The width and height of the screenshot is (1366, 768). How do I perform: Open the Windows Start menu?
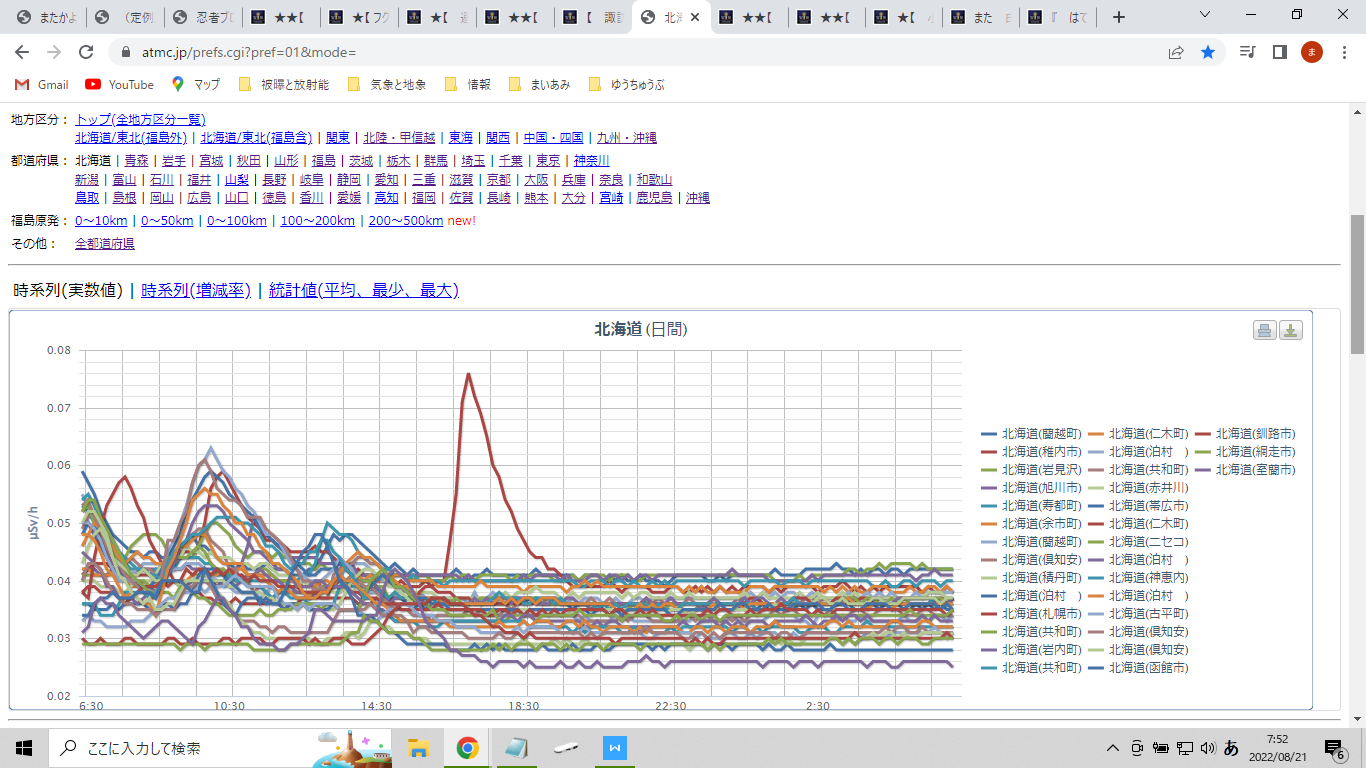(24, 747)
